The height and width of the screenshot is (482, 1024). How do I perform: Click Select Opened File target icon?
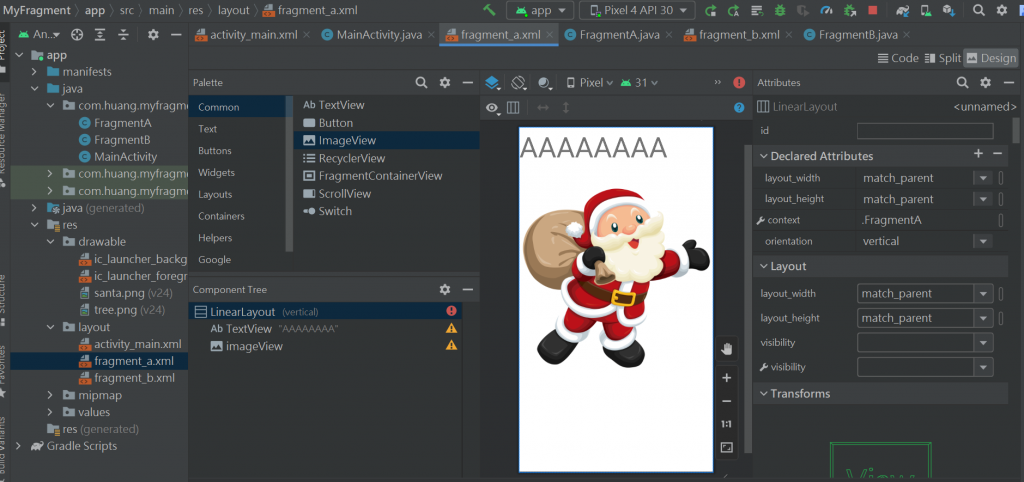[x=77, y=35]
